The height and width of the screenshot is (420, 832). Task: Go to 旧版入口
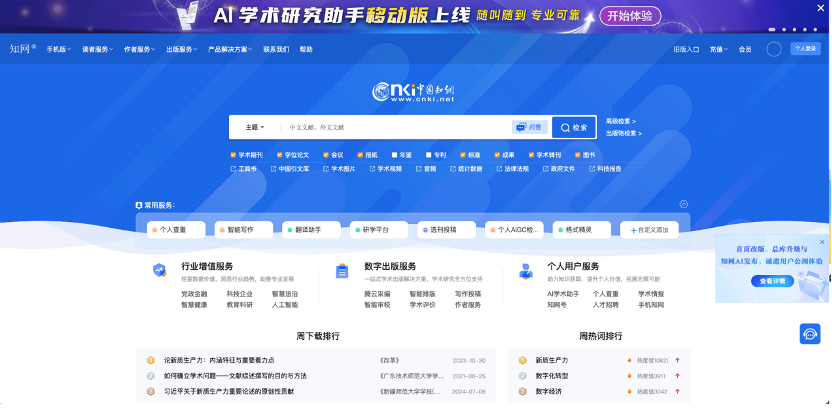tap(686, 49)
